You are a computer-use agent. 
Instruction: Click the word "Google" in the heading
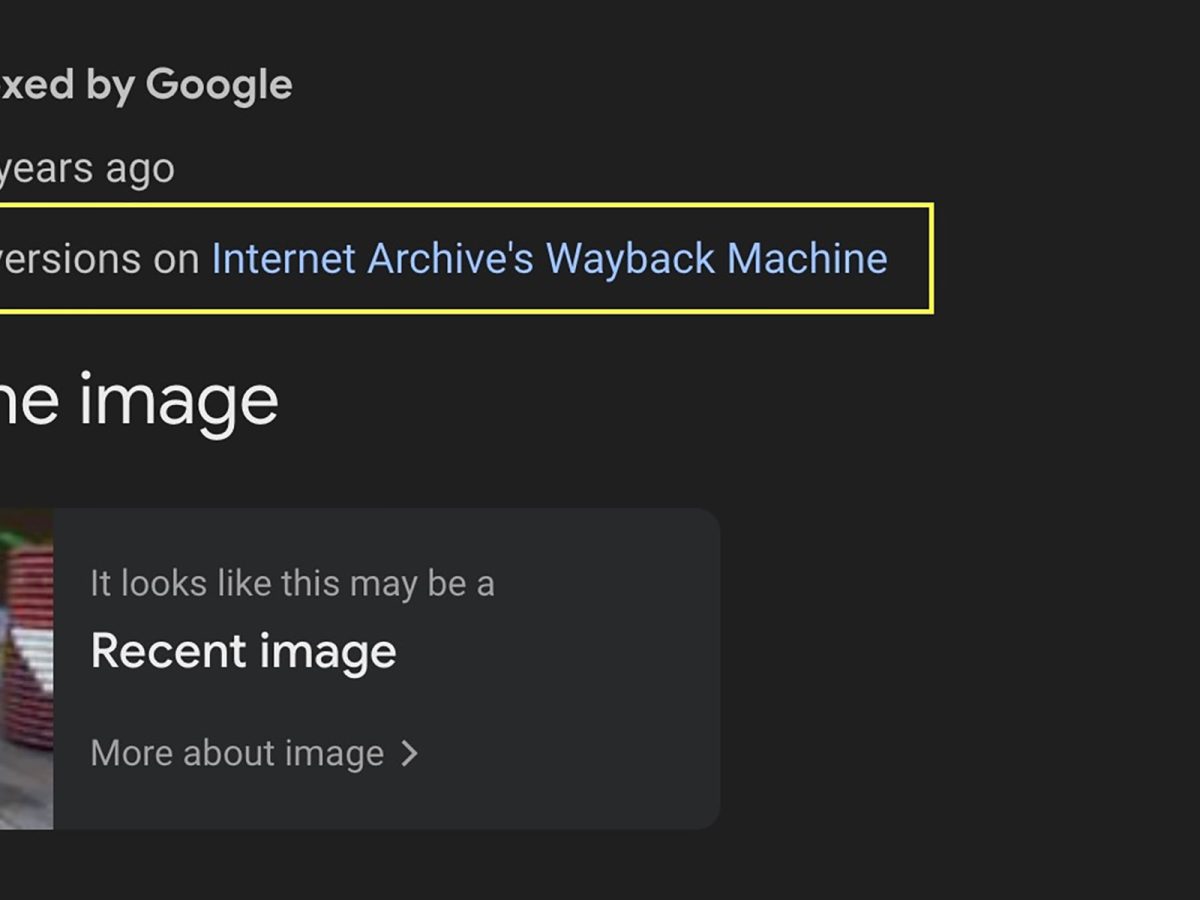[x=219, y=85]
